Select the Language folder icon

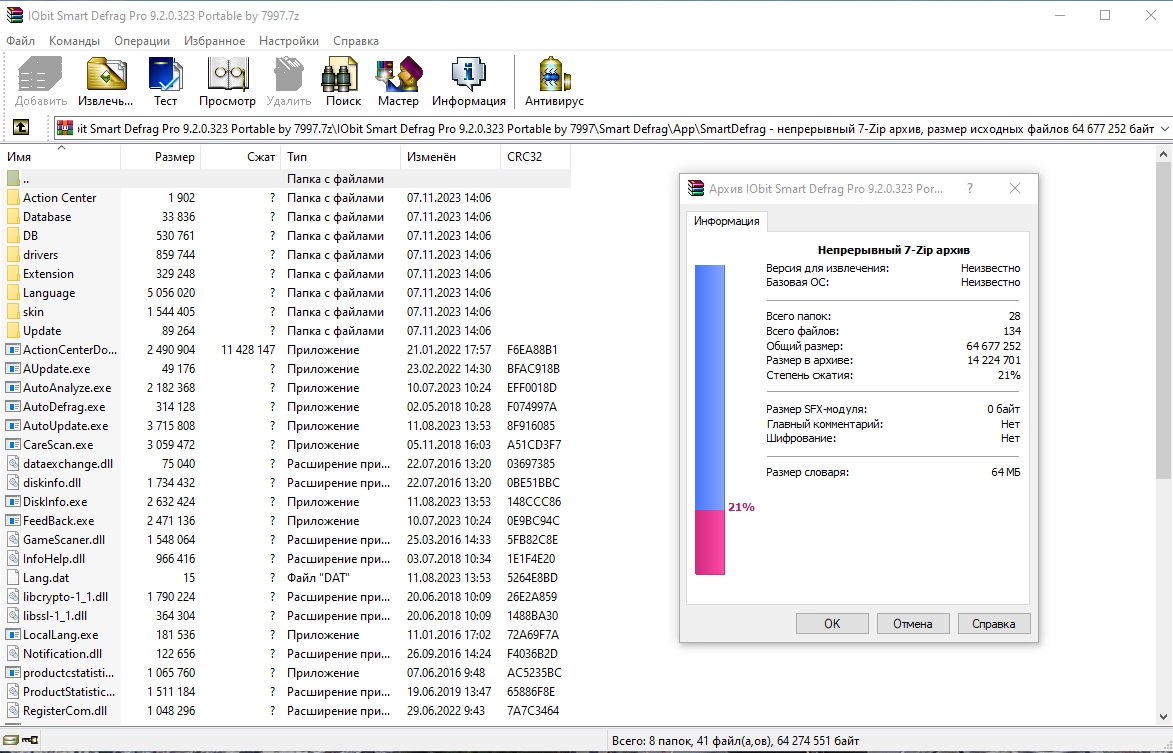(13, 292)
